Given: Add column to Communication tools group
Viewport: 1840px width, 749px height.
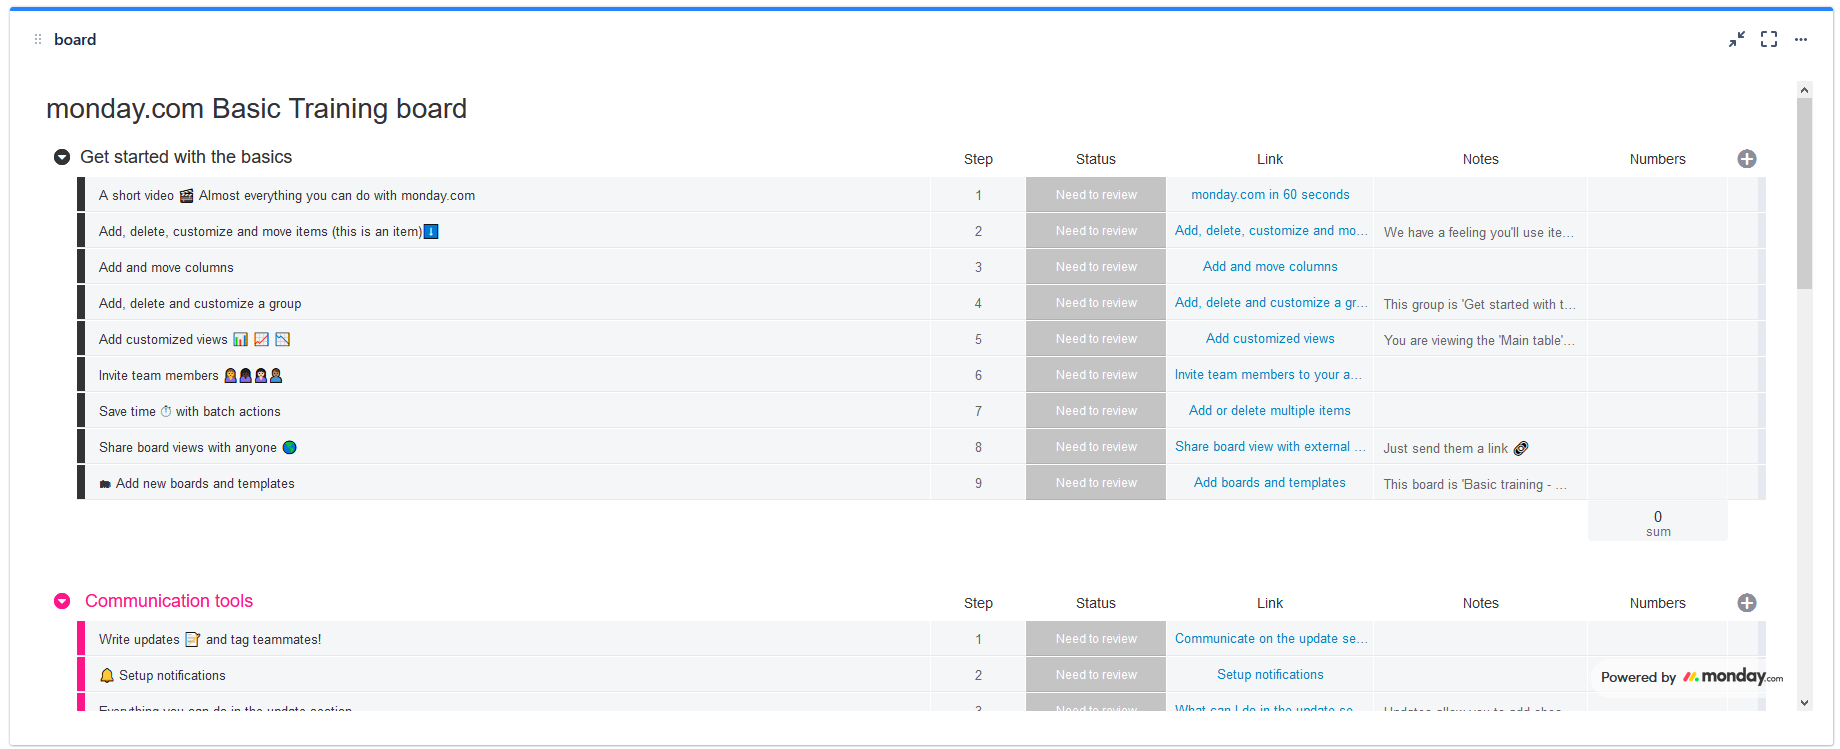Looking at the screenshot, I should 1747,603.
